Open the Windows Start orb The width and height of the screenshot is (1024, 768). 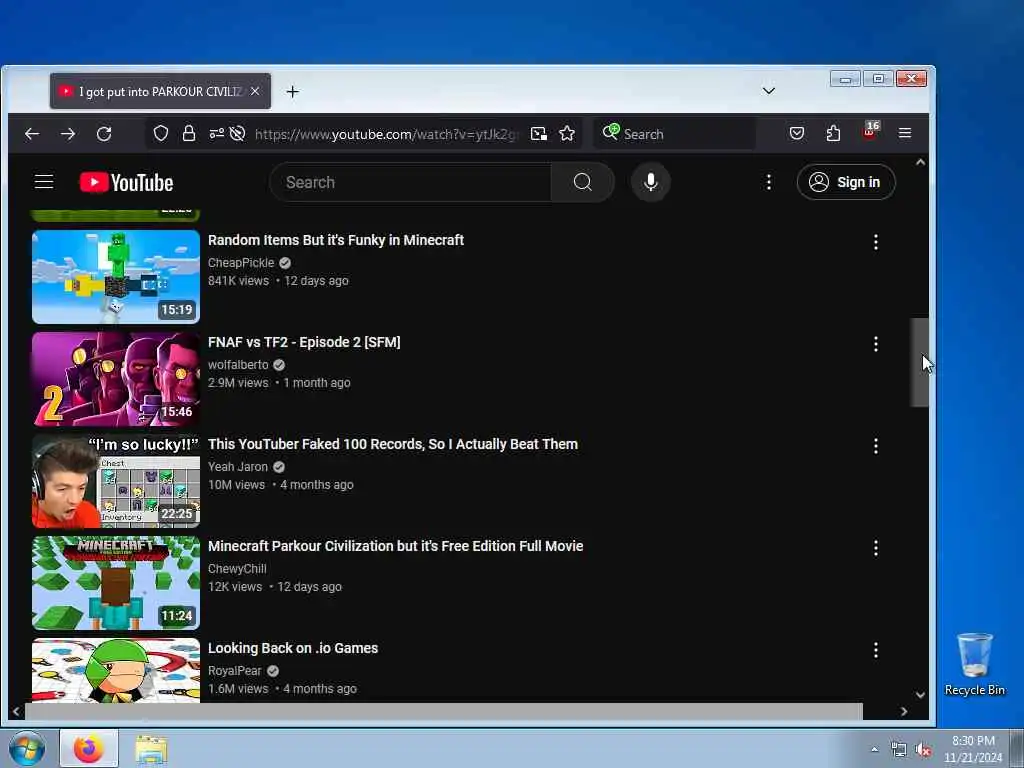click(x=27, y=748)
